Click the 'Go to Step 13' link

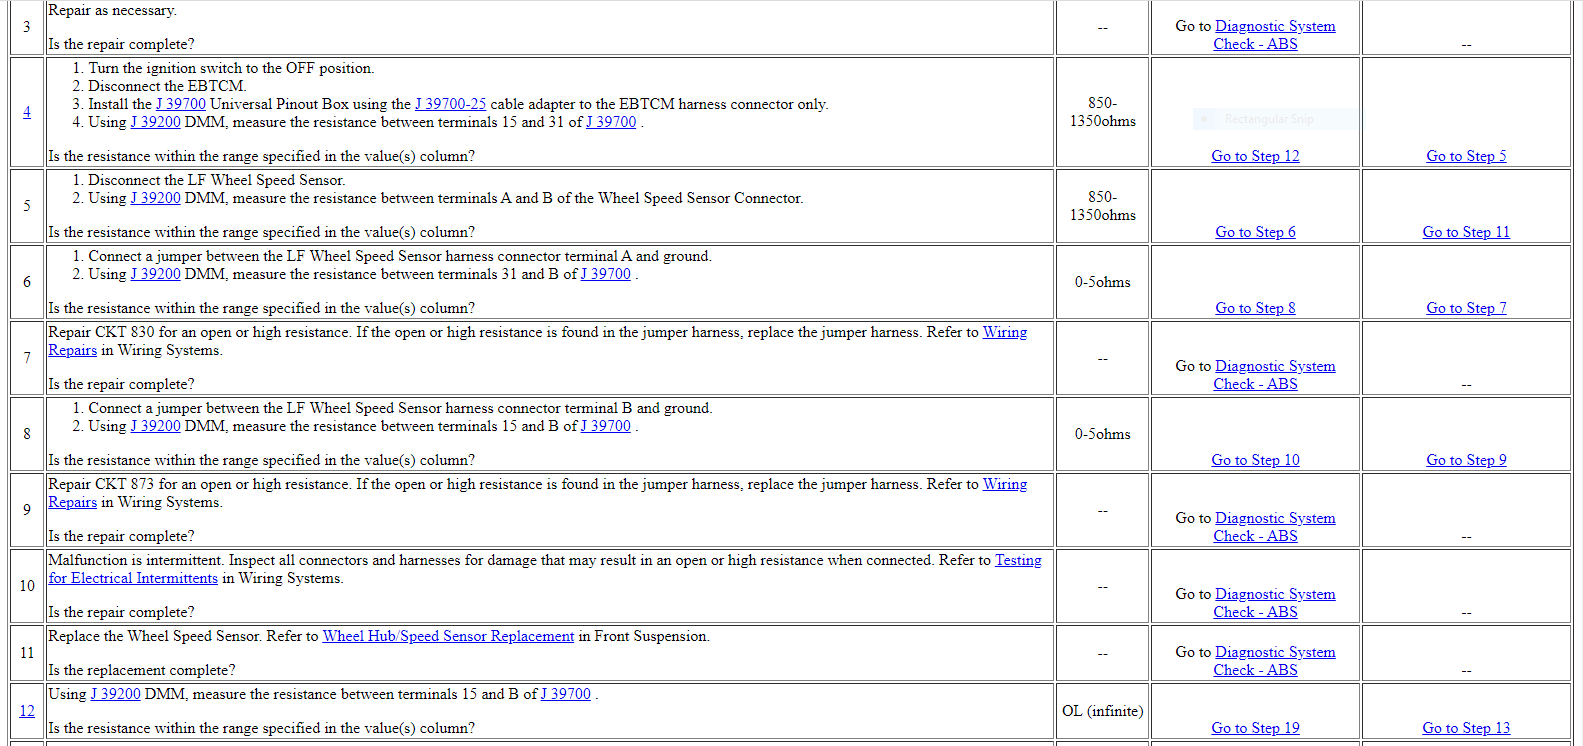click(1466, 728)
